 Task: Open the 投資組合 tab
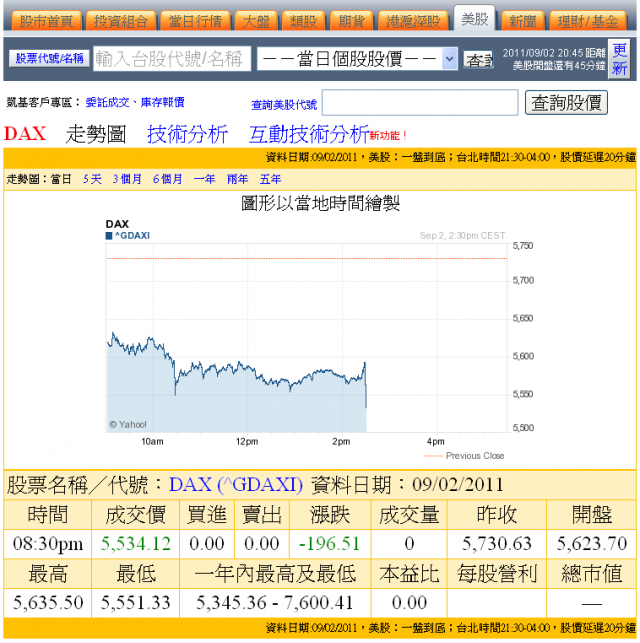pyautogui.click(x=121, y=21)
